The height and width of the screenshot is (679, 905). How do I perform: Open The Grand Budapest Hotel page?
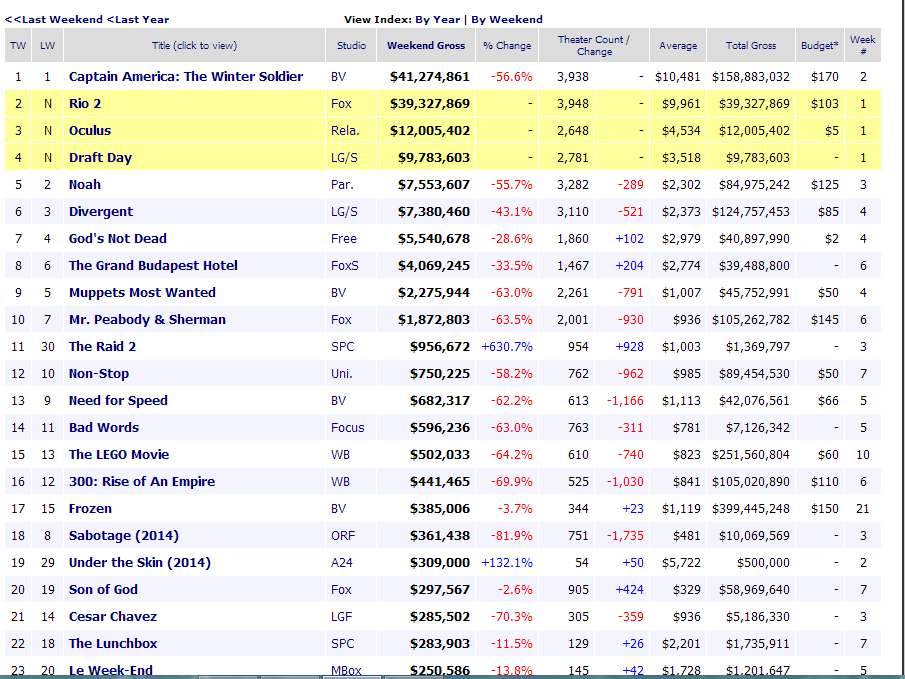[153, 266]
